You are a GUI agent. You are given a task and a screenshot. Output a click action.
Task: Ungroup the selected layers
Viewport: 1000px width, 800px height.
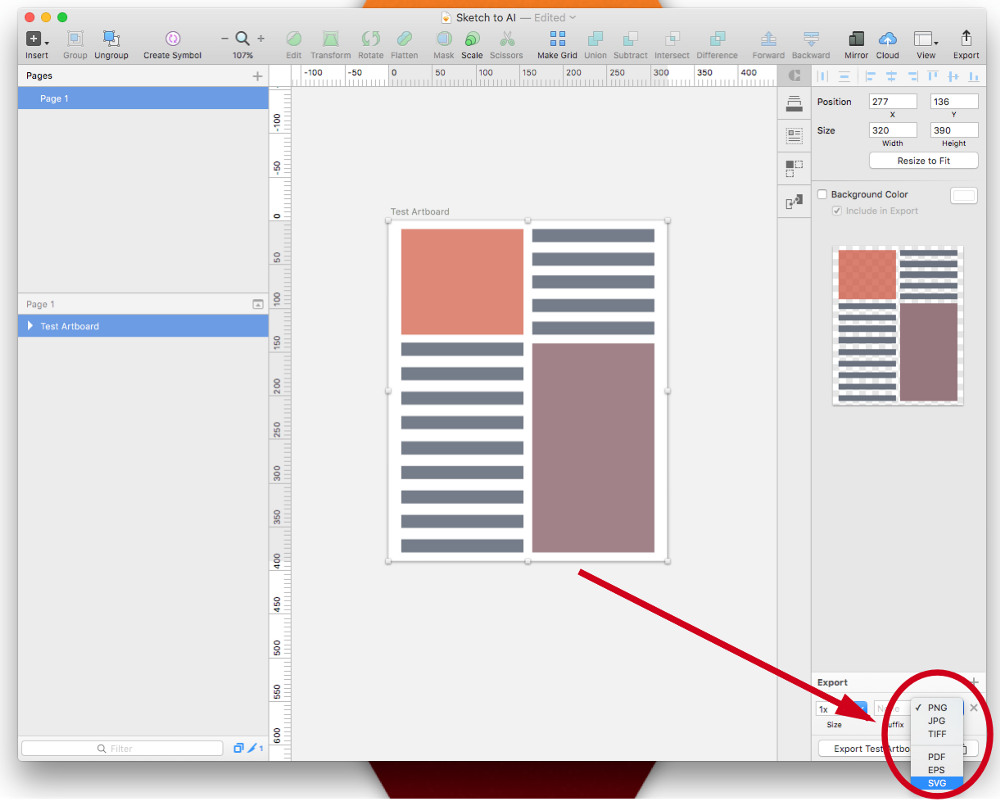[111, 39]
